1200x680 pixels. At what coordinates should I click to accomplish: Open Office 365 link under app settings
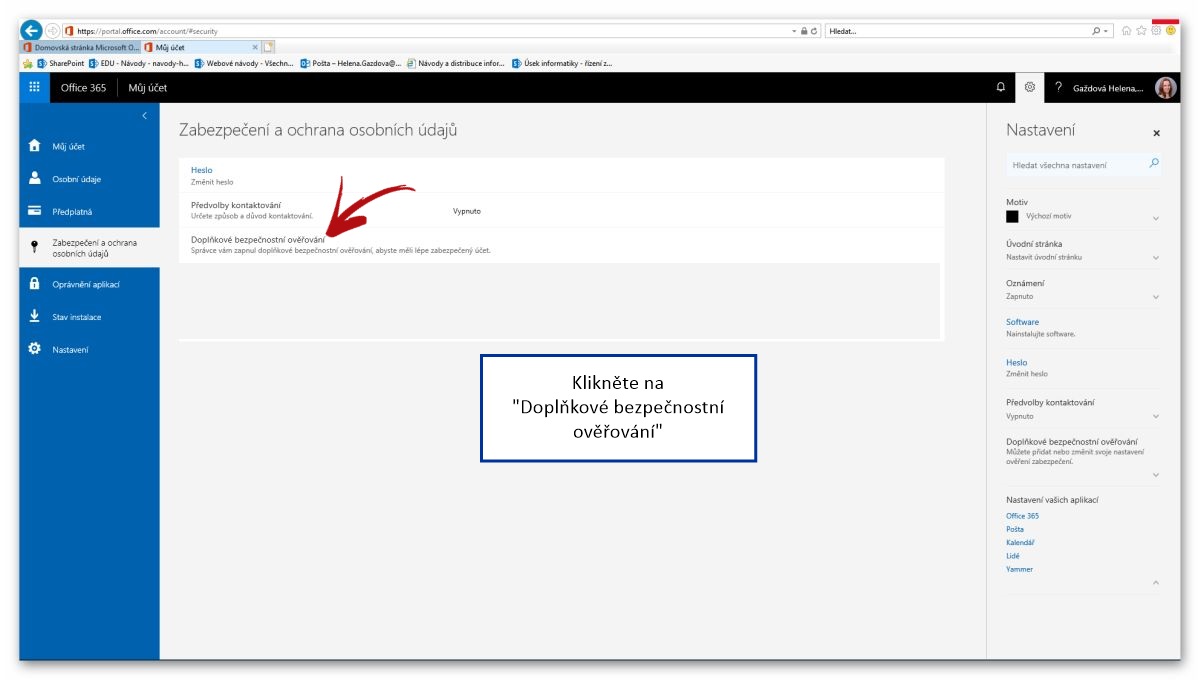pyautogui.click(x=1022, y=516)
